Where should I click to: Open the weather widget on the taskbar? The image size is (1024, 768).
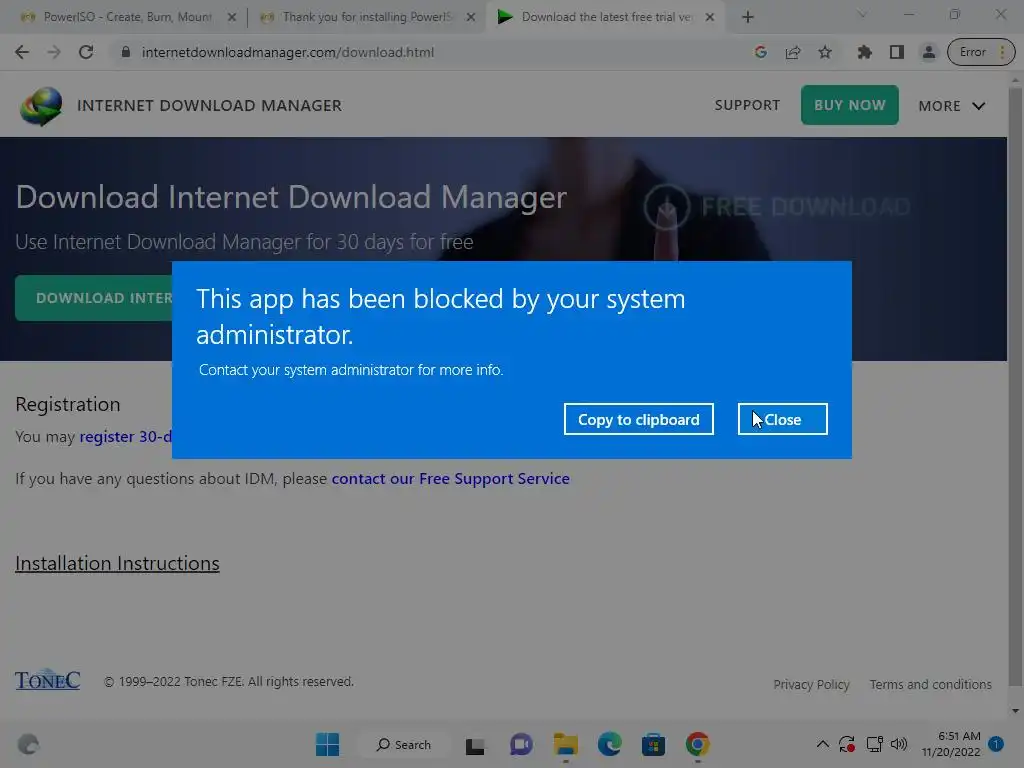(28, 744)
